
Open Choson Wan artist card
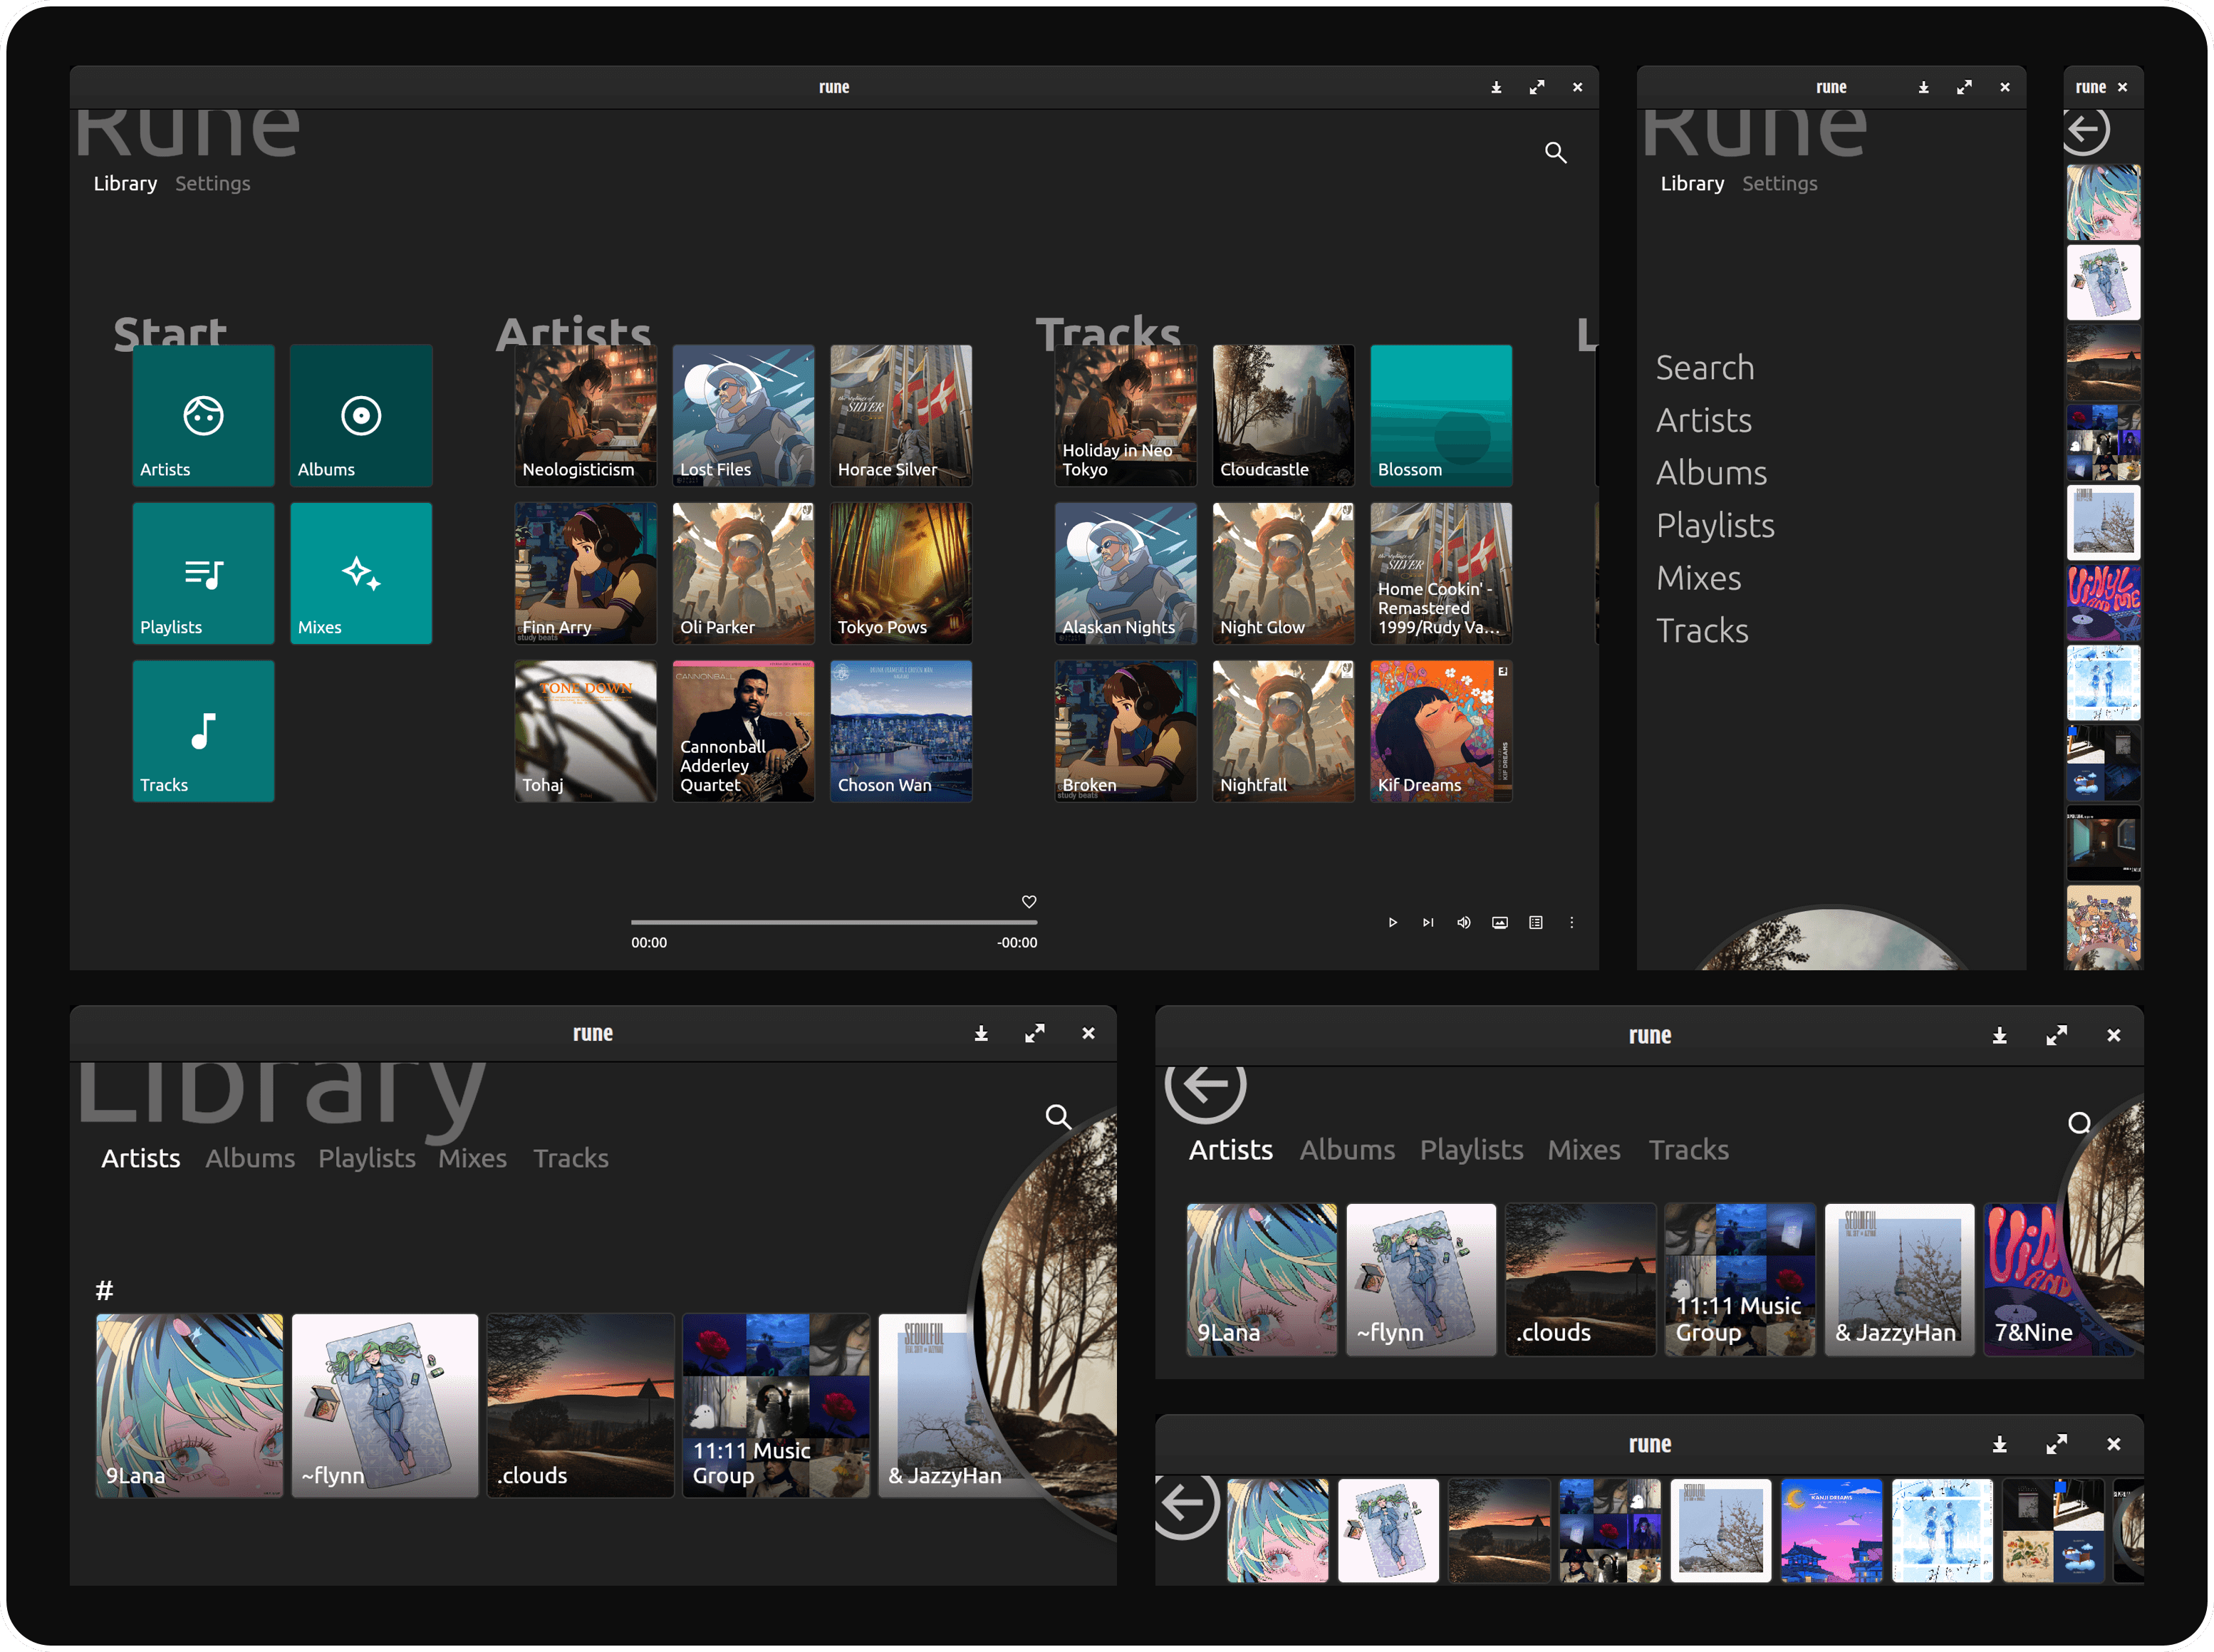[x=901, y=731]
